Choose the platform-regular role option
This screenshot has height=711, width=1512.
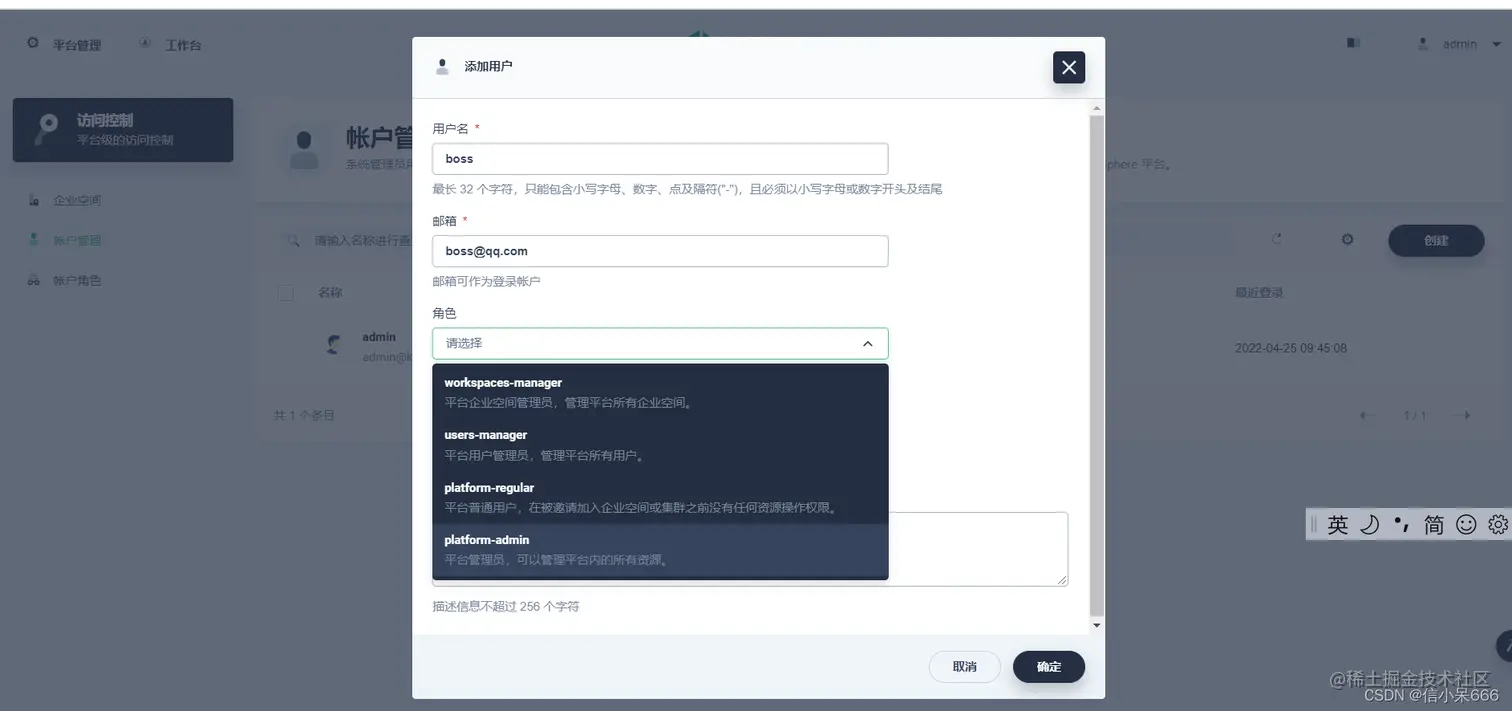coord(660,497)
